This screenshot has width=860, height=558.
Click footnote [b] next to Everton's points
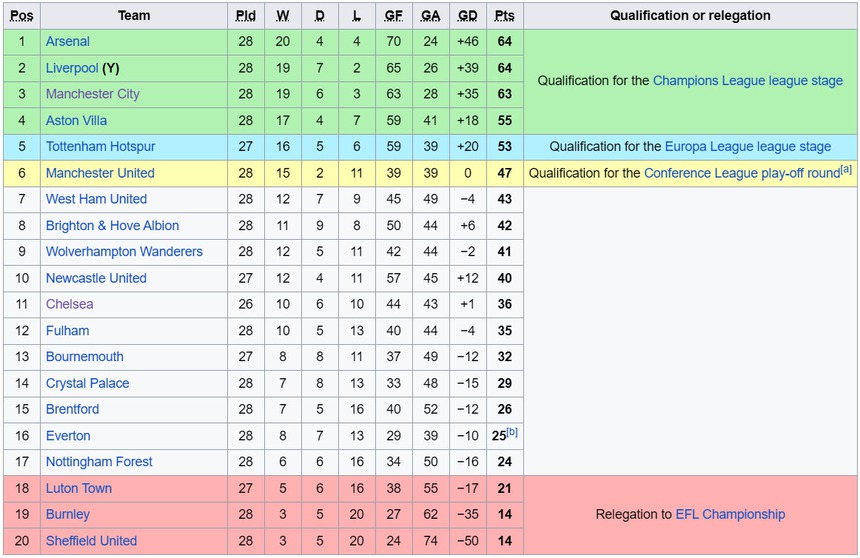click(x=512, y=432)
